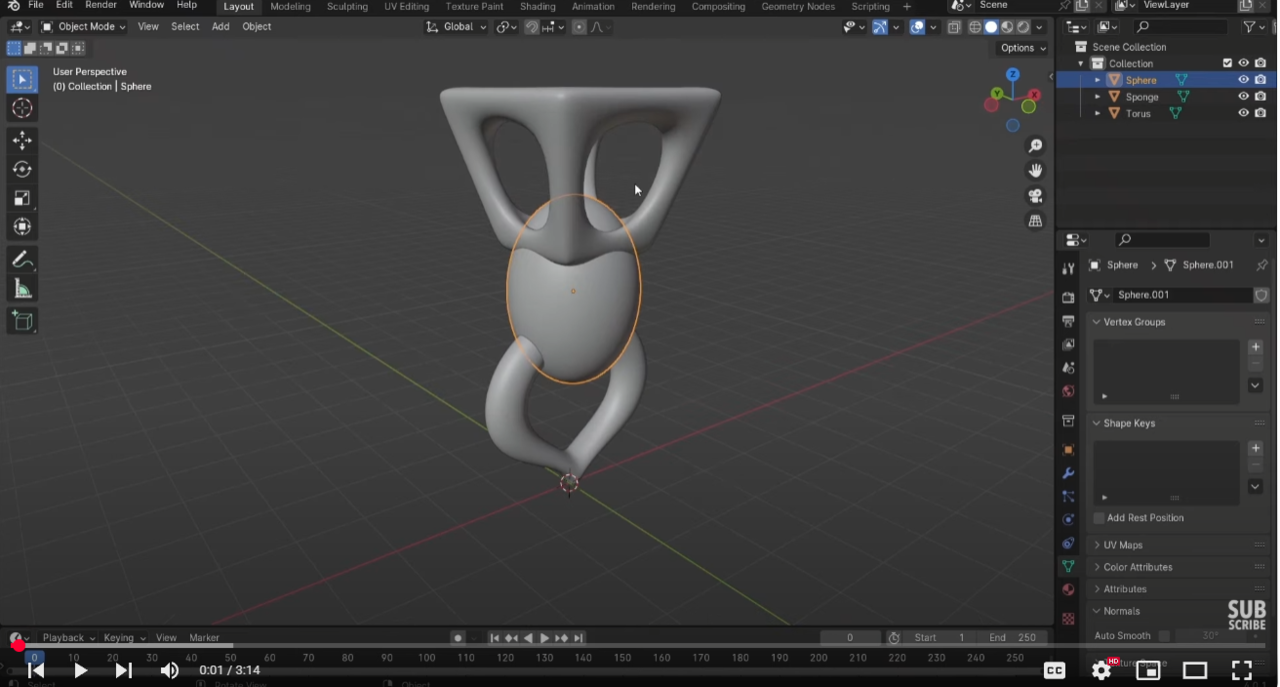1280x687 pixels.
Task: Toggle the Torus eye visibility icon
Action: point(1244,113)
